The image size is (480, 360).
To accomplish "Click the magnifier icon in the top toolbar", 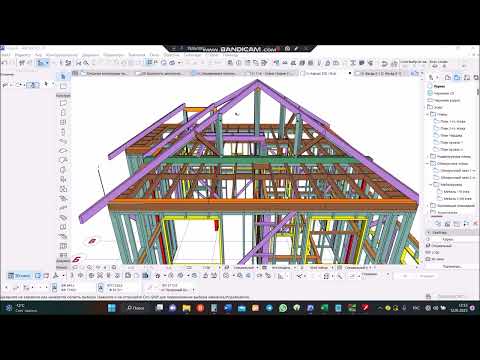I will [x=86, y=63].
